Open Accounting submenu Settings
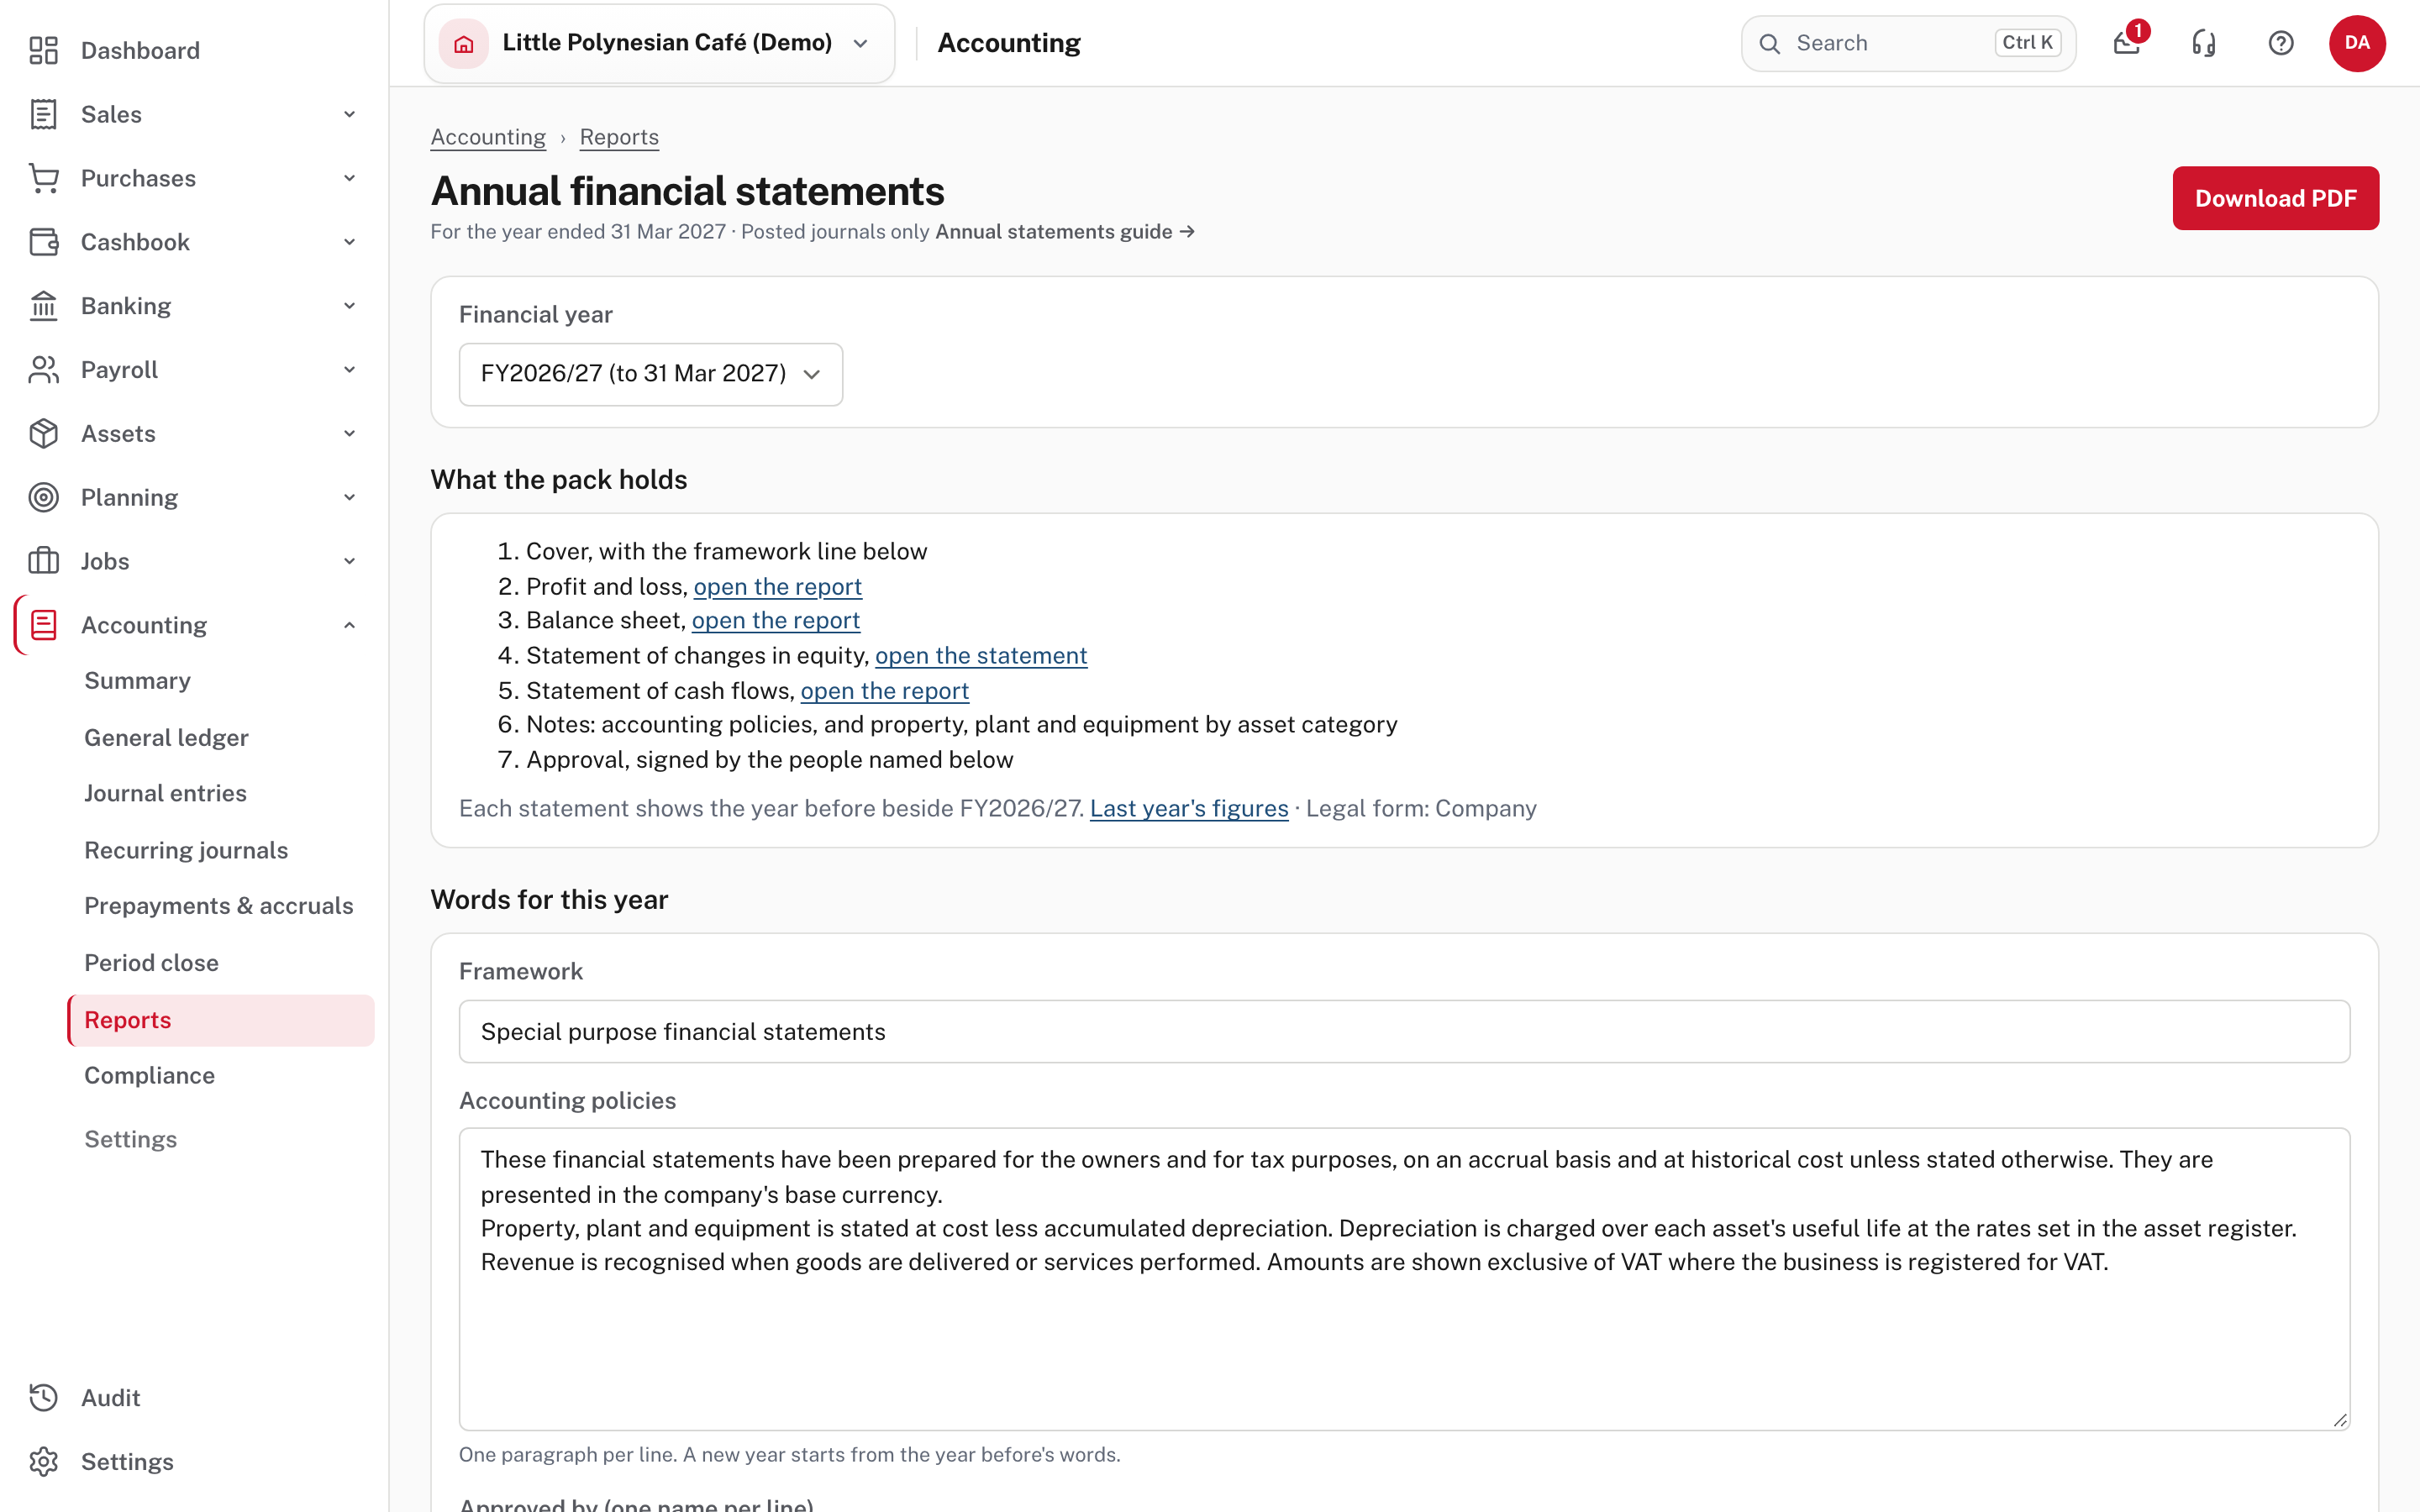The image size is (2420, 1512). pyautogui.click(x=130, y=1139)
